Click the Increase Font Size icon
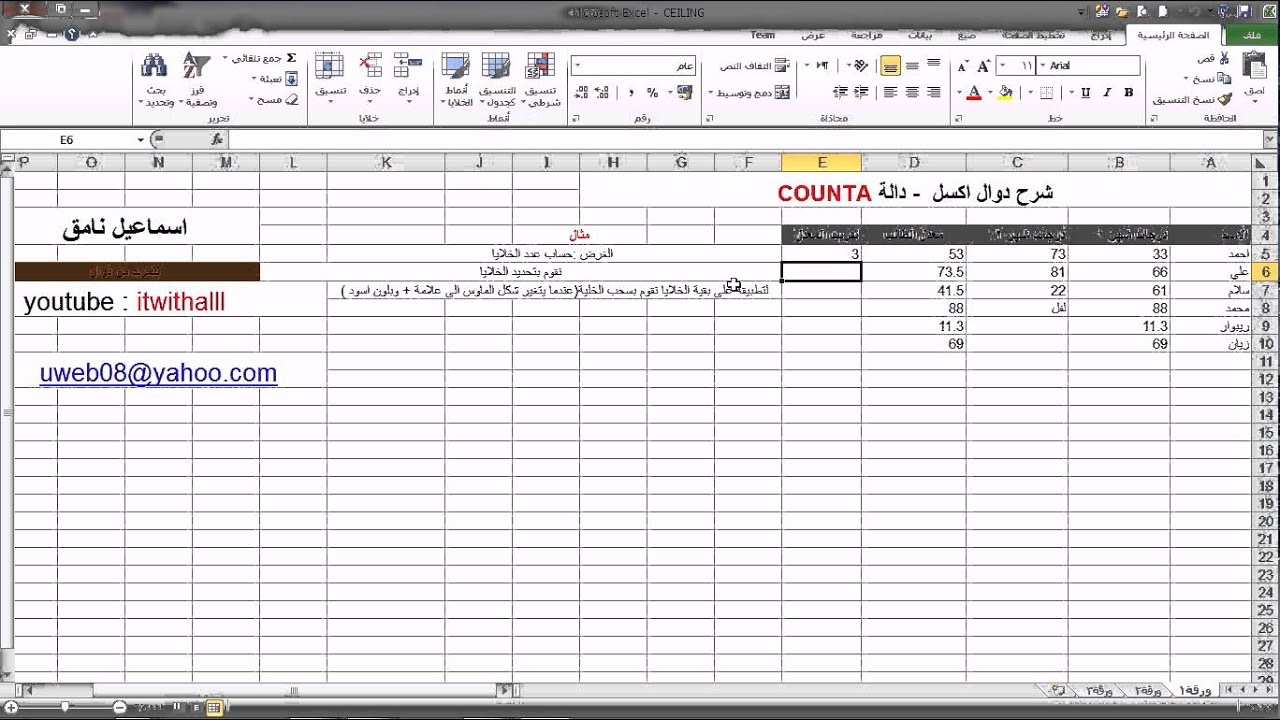Screen dimensions: 1280x720 [984, 66]
